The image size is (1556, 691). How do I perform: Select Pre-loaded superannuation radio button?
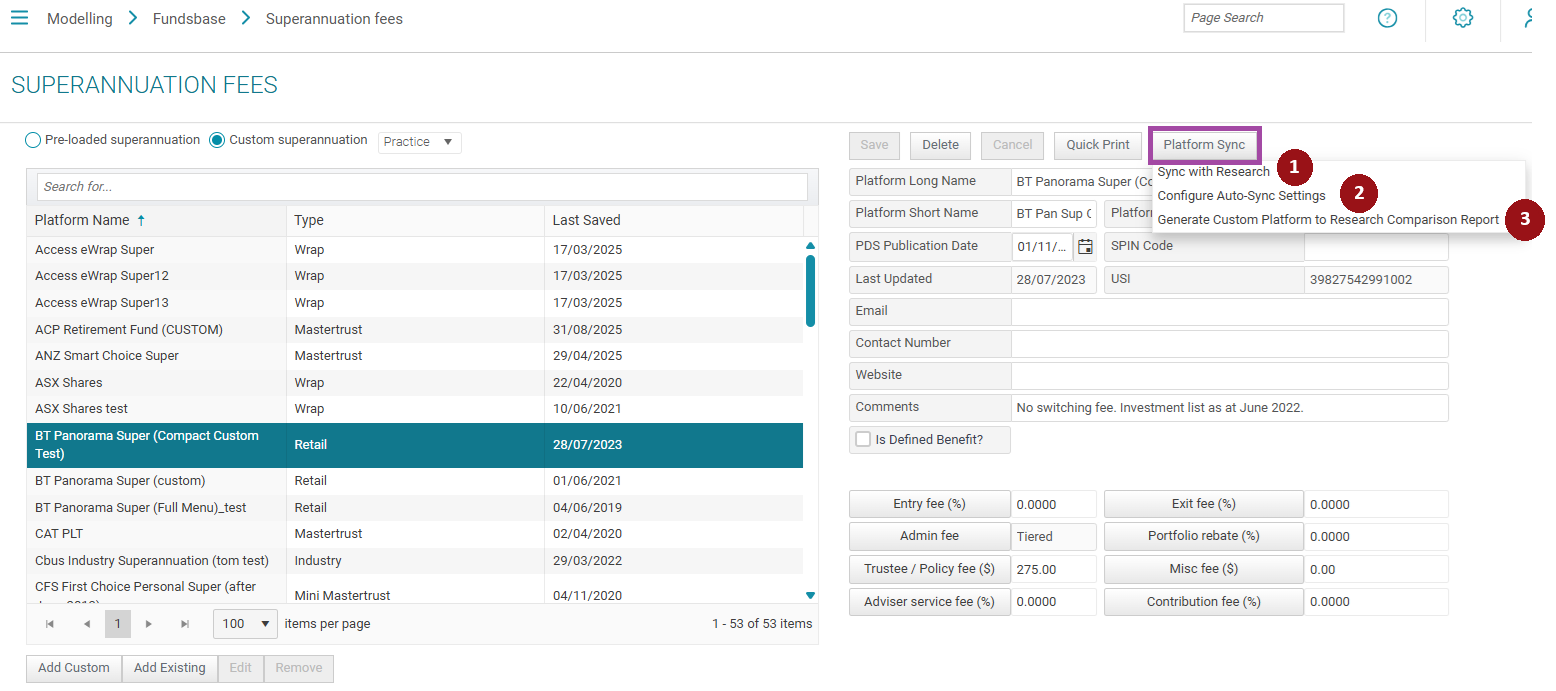33,141
